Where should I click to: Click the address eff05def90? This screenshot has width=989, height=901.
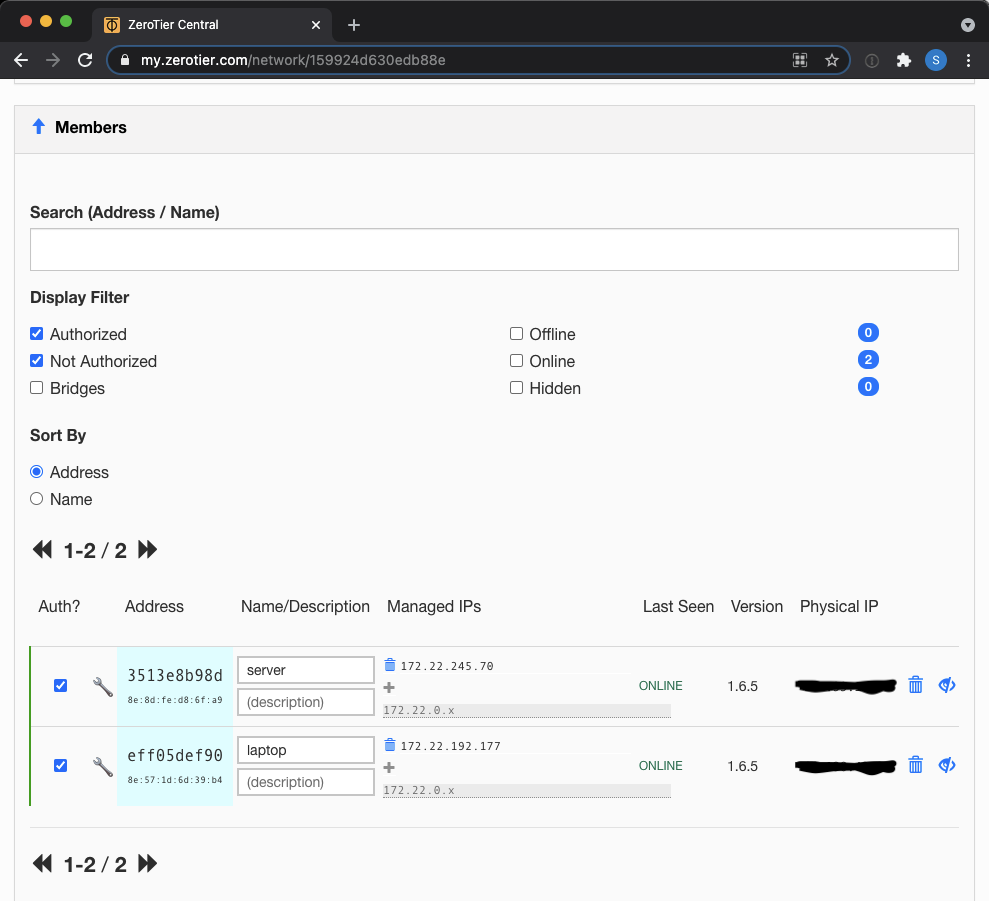[175, 755]
